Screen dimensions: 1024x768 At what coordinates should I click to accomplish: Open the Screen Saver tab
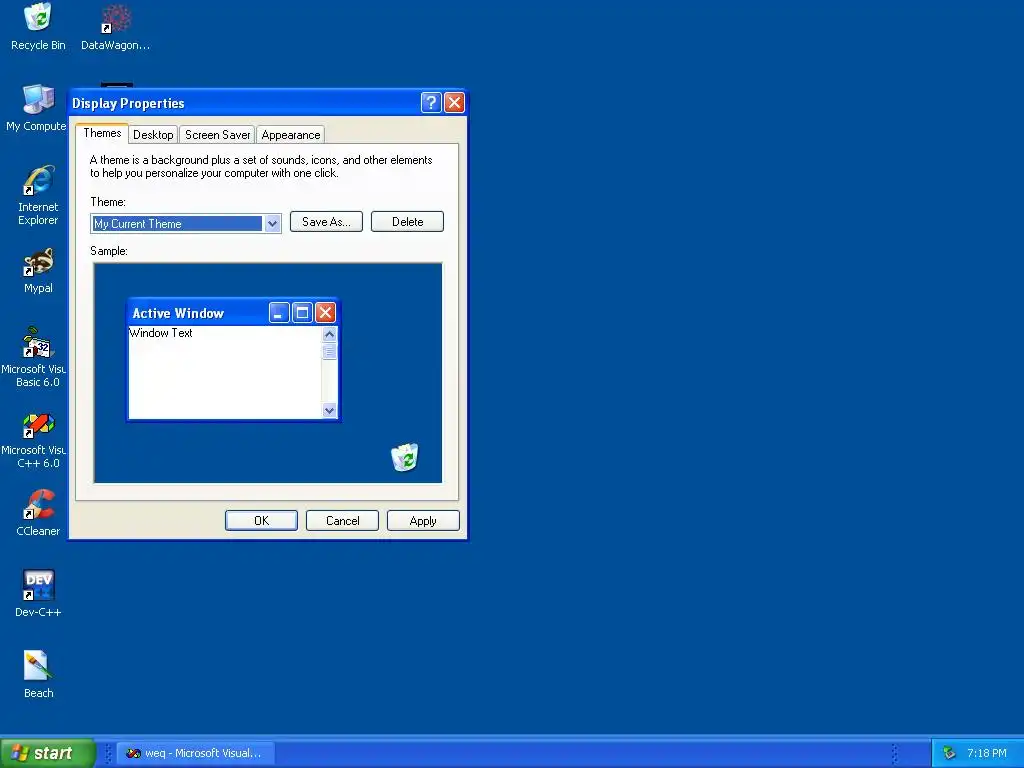tap(217, 135)
